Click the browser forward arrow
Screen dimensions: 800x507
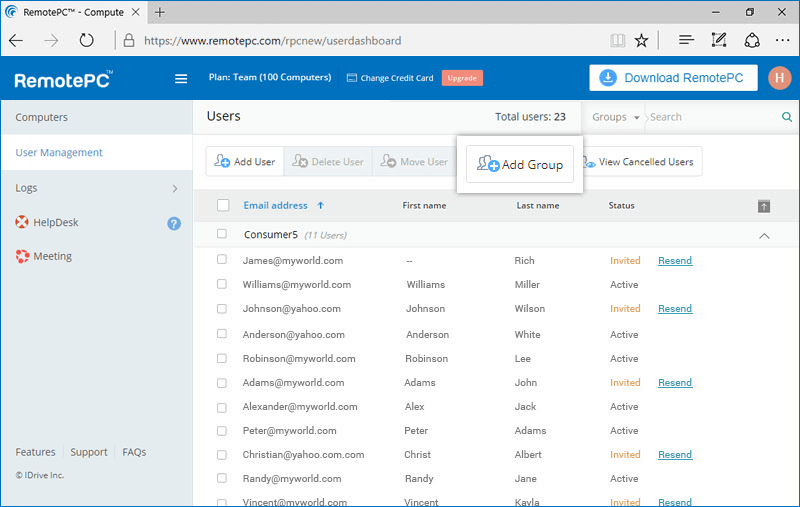click(51, 40)
